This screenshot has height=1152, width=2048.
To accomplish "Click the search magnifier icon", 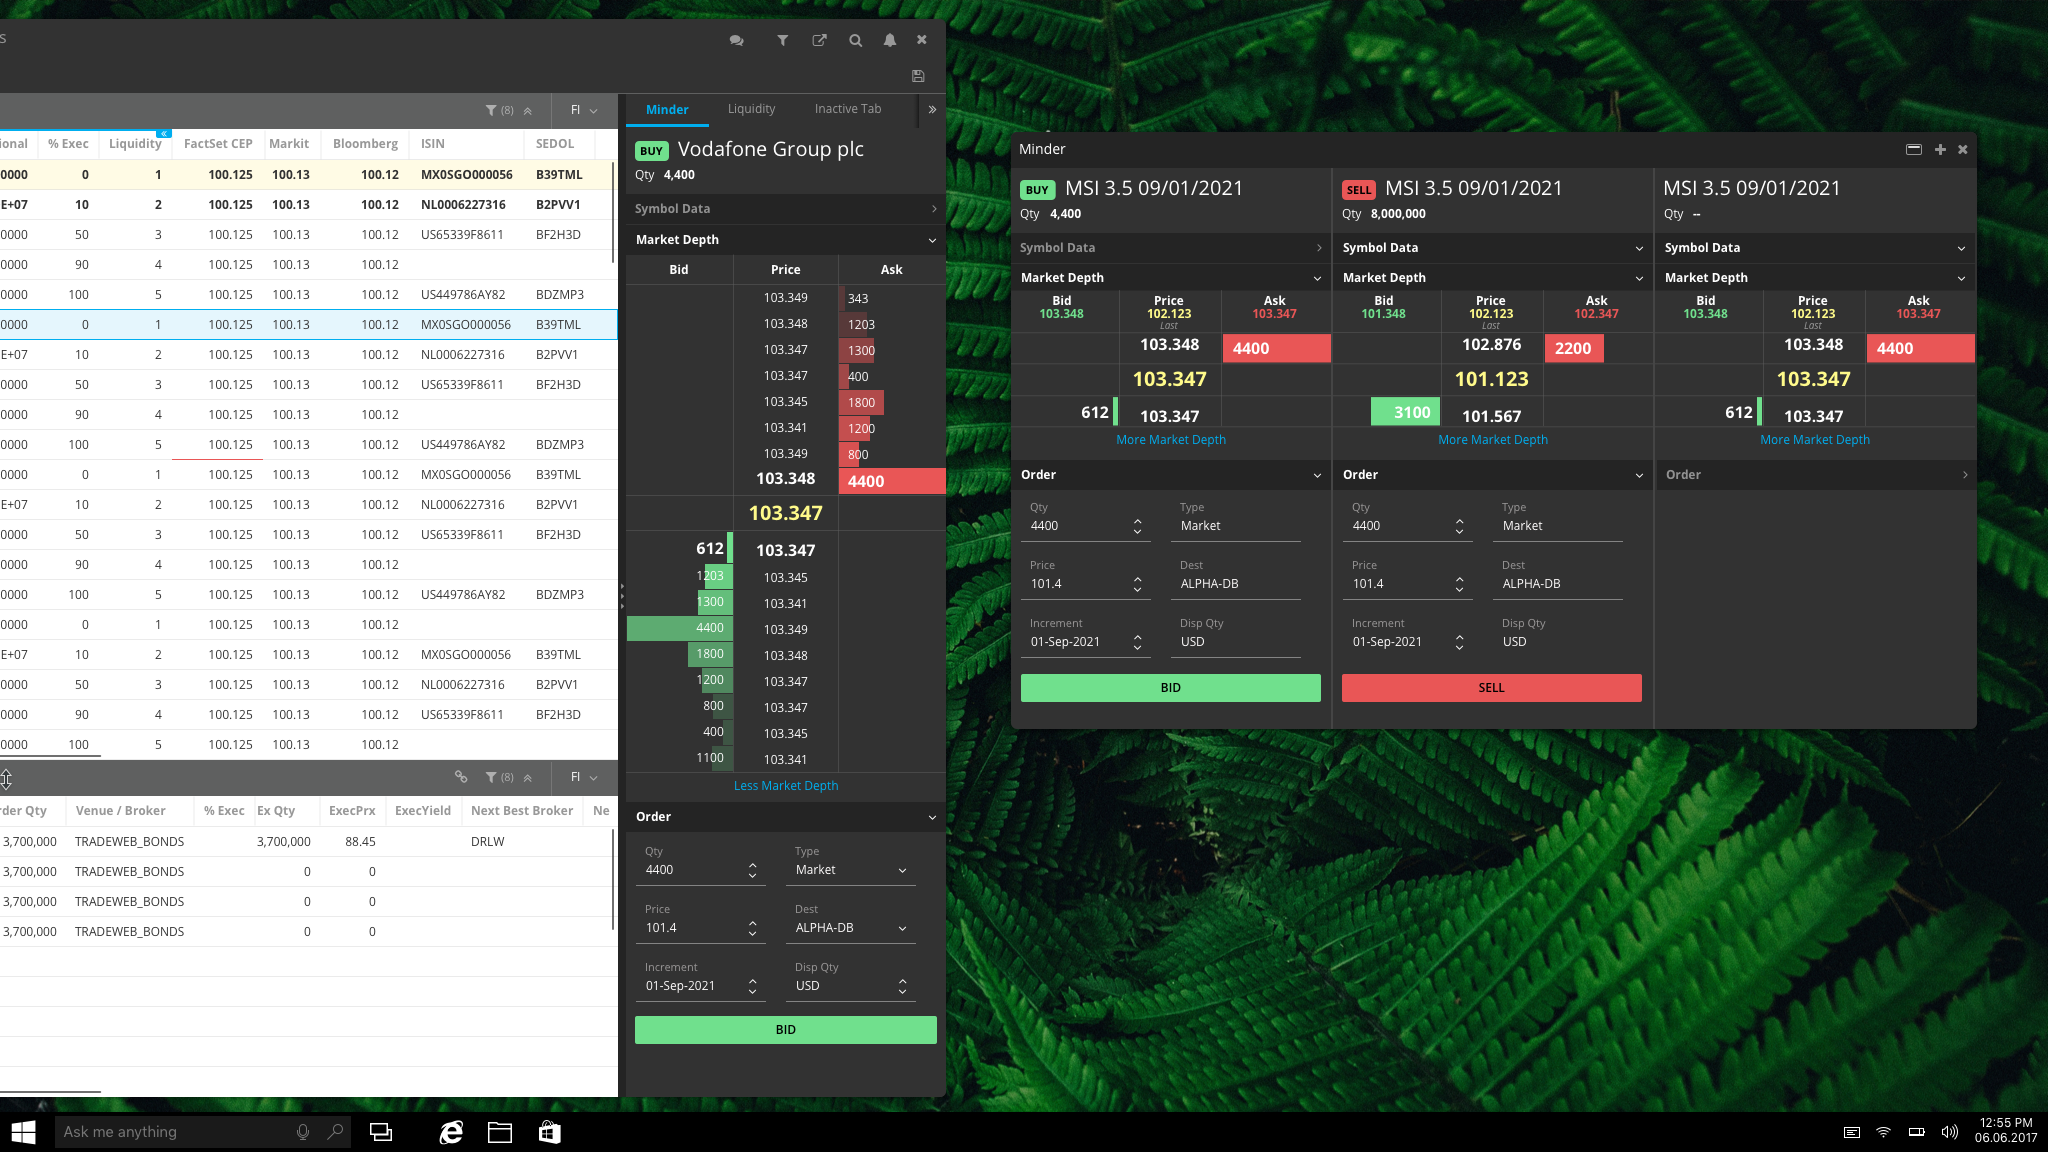I will (x=855, y=40).
